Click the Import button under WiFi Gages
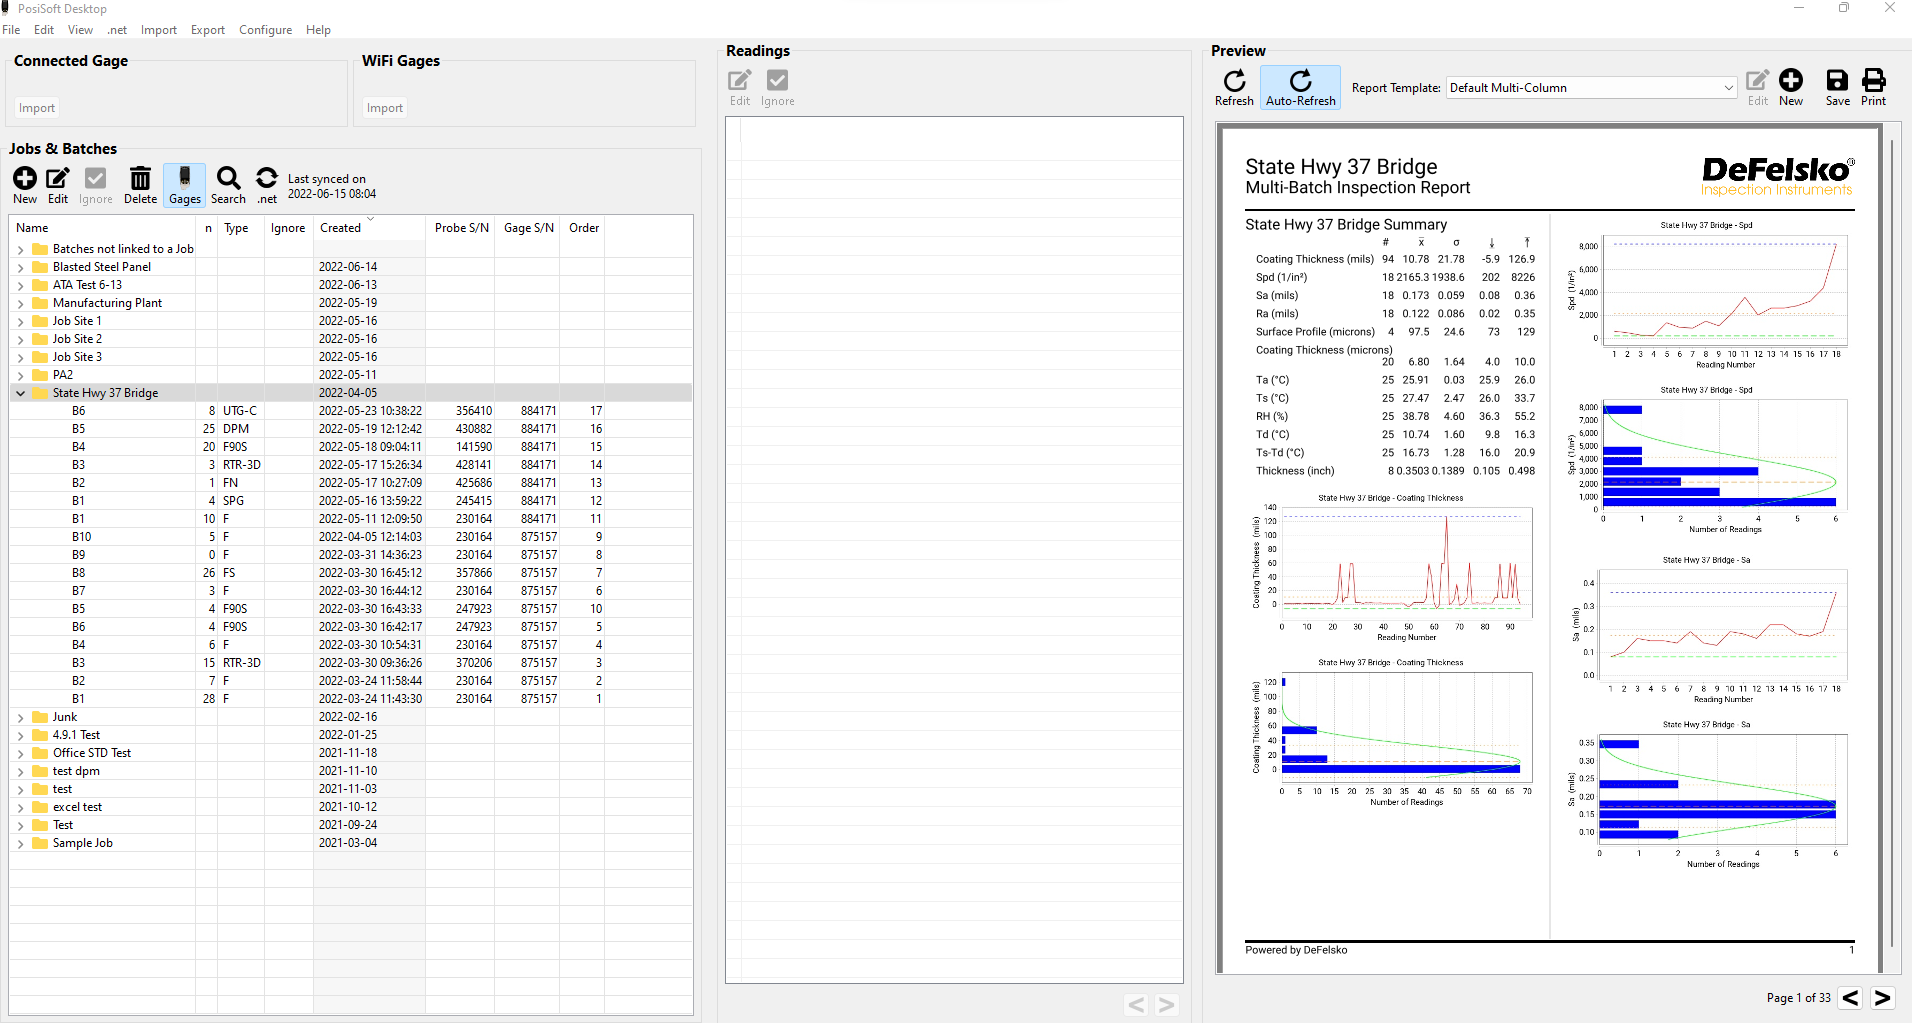The height and width of the screenshot is (1023, 1912). click(384, 108)
